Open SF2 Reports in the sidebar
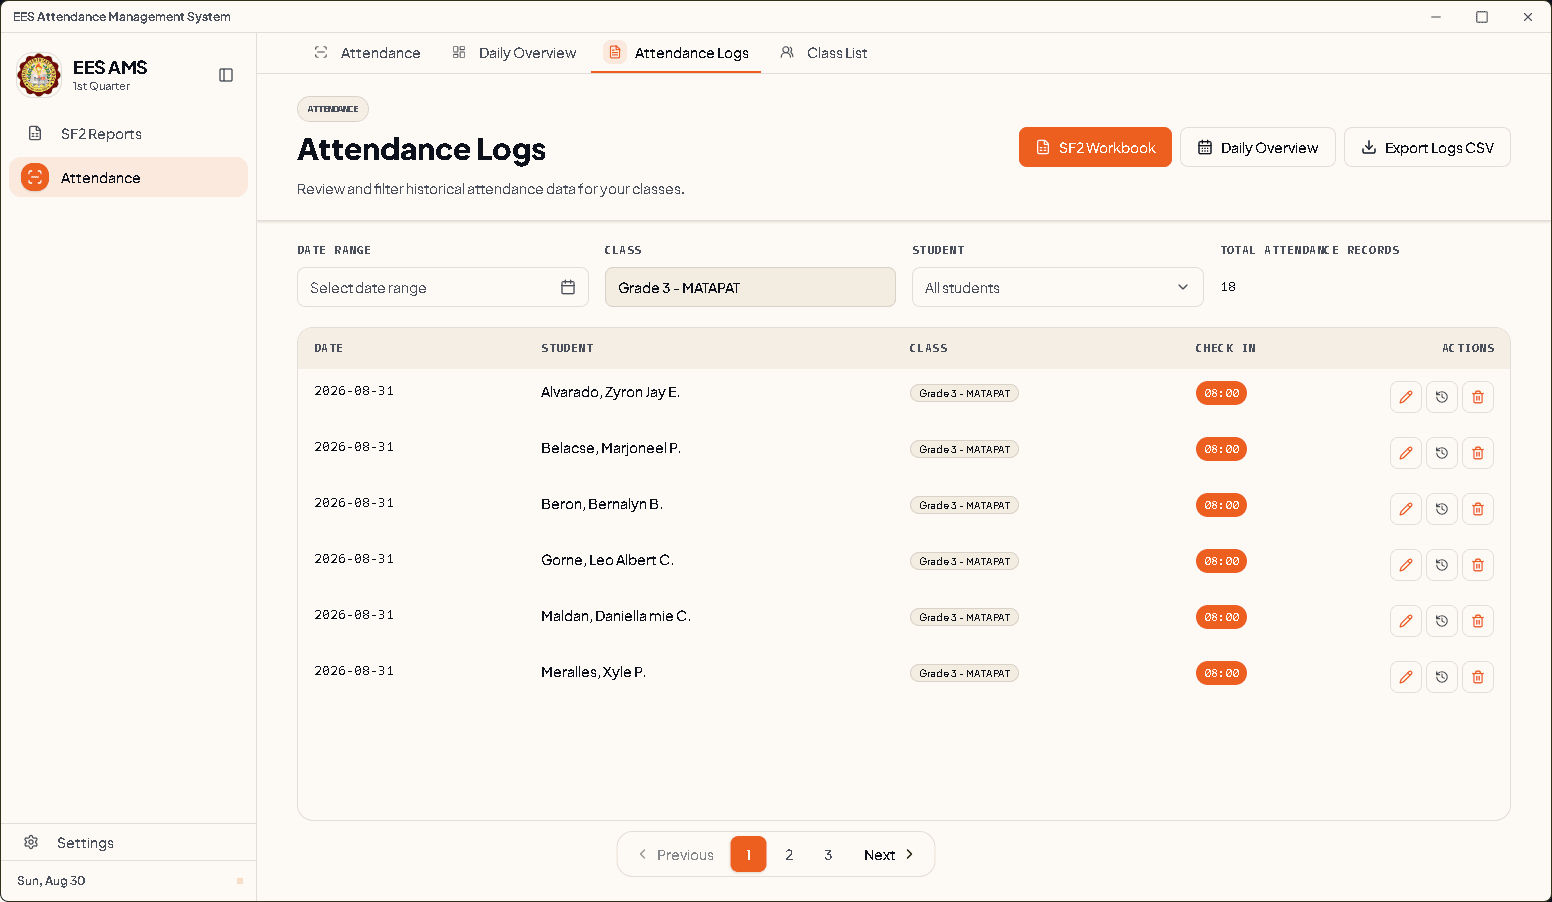The image size is (1552, 902). click(x=128, y=134)
